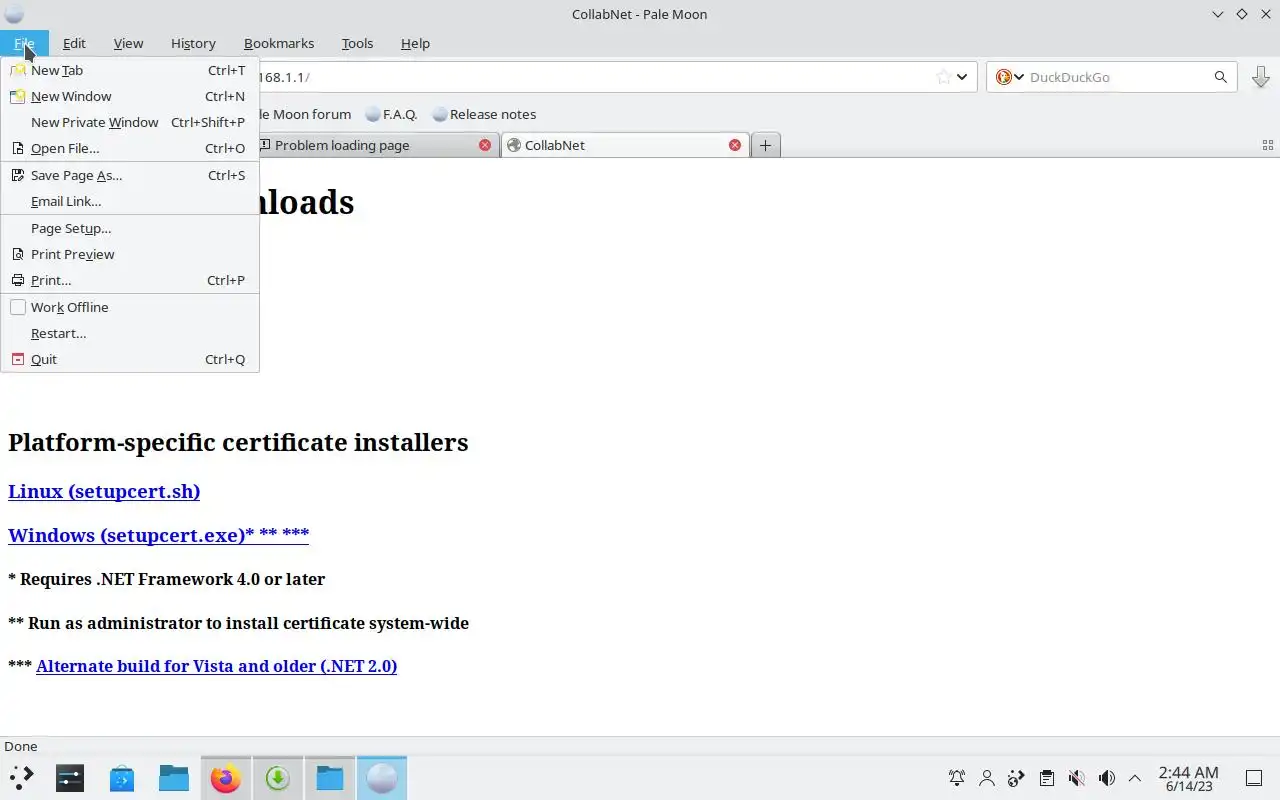Switch to Firefox in taskbar

click(226, 778)
